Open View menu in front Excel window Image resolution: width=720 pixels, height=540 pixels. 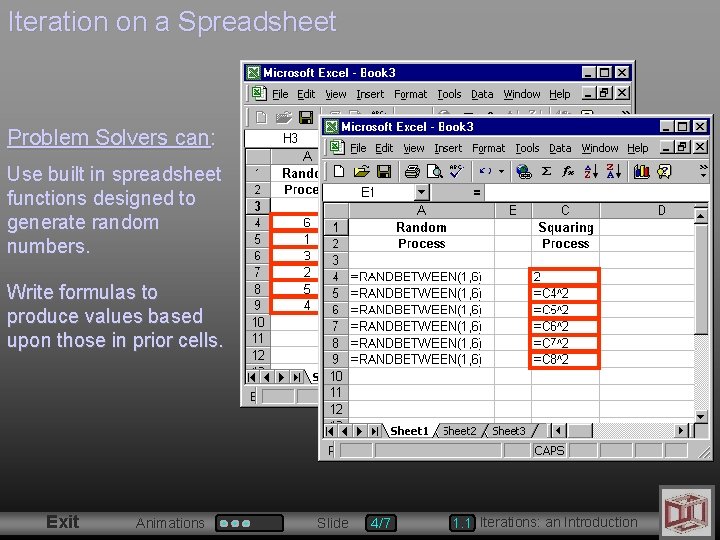pyautogui.click(x=414, y=148)
